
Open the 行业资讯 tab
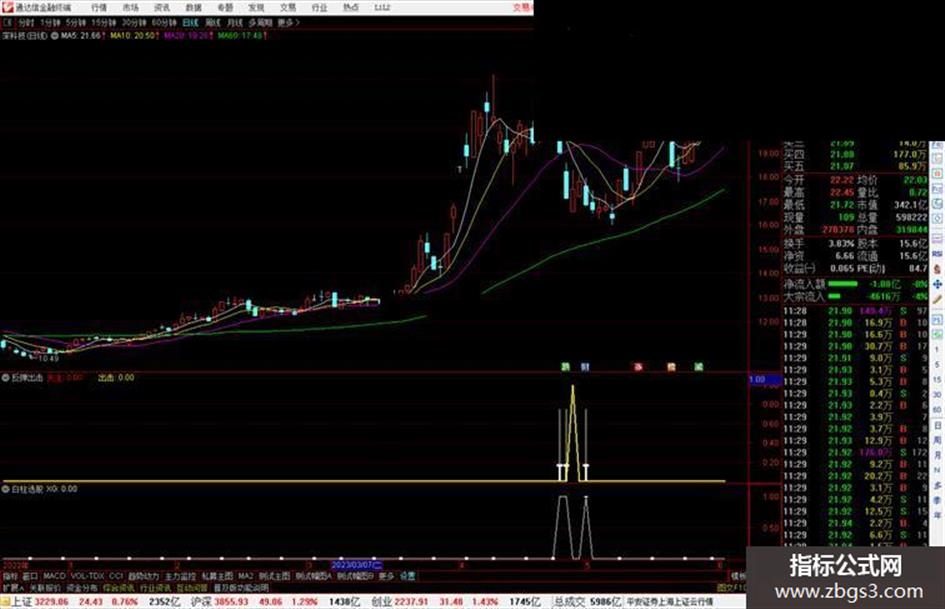155,588
